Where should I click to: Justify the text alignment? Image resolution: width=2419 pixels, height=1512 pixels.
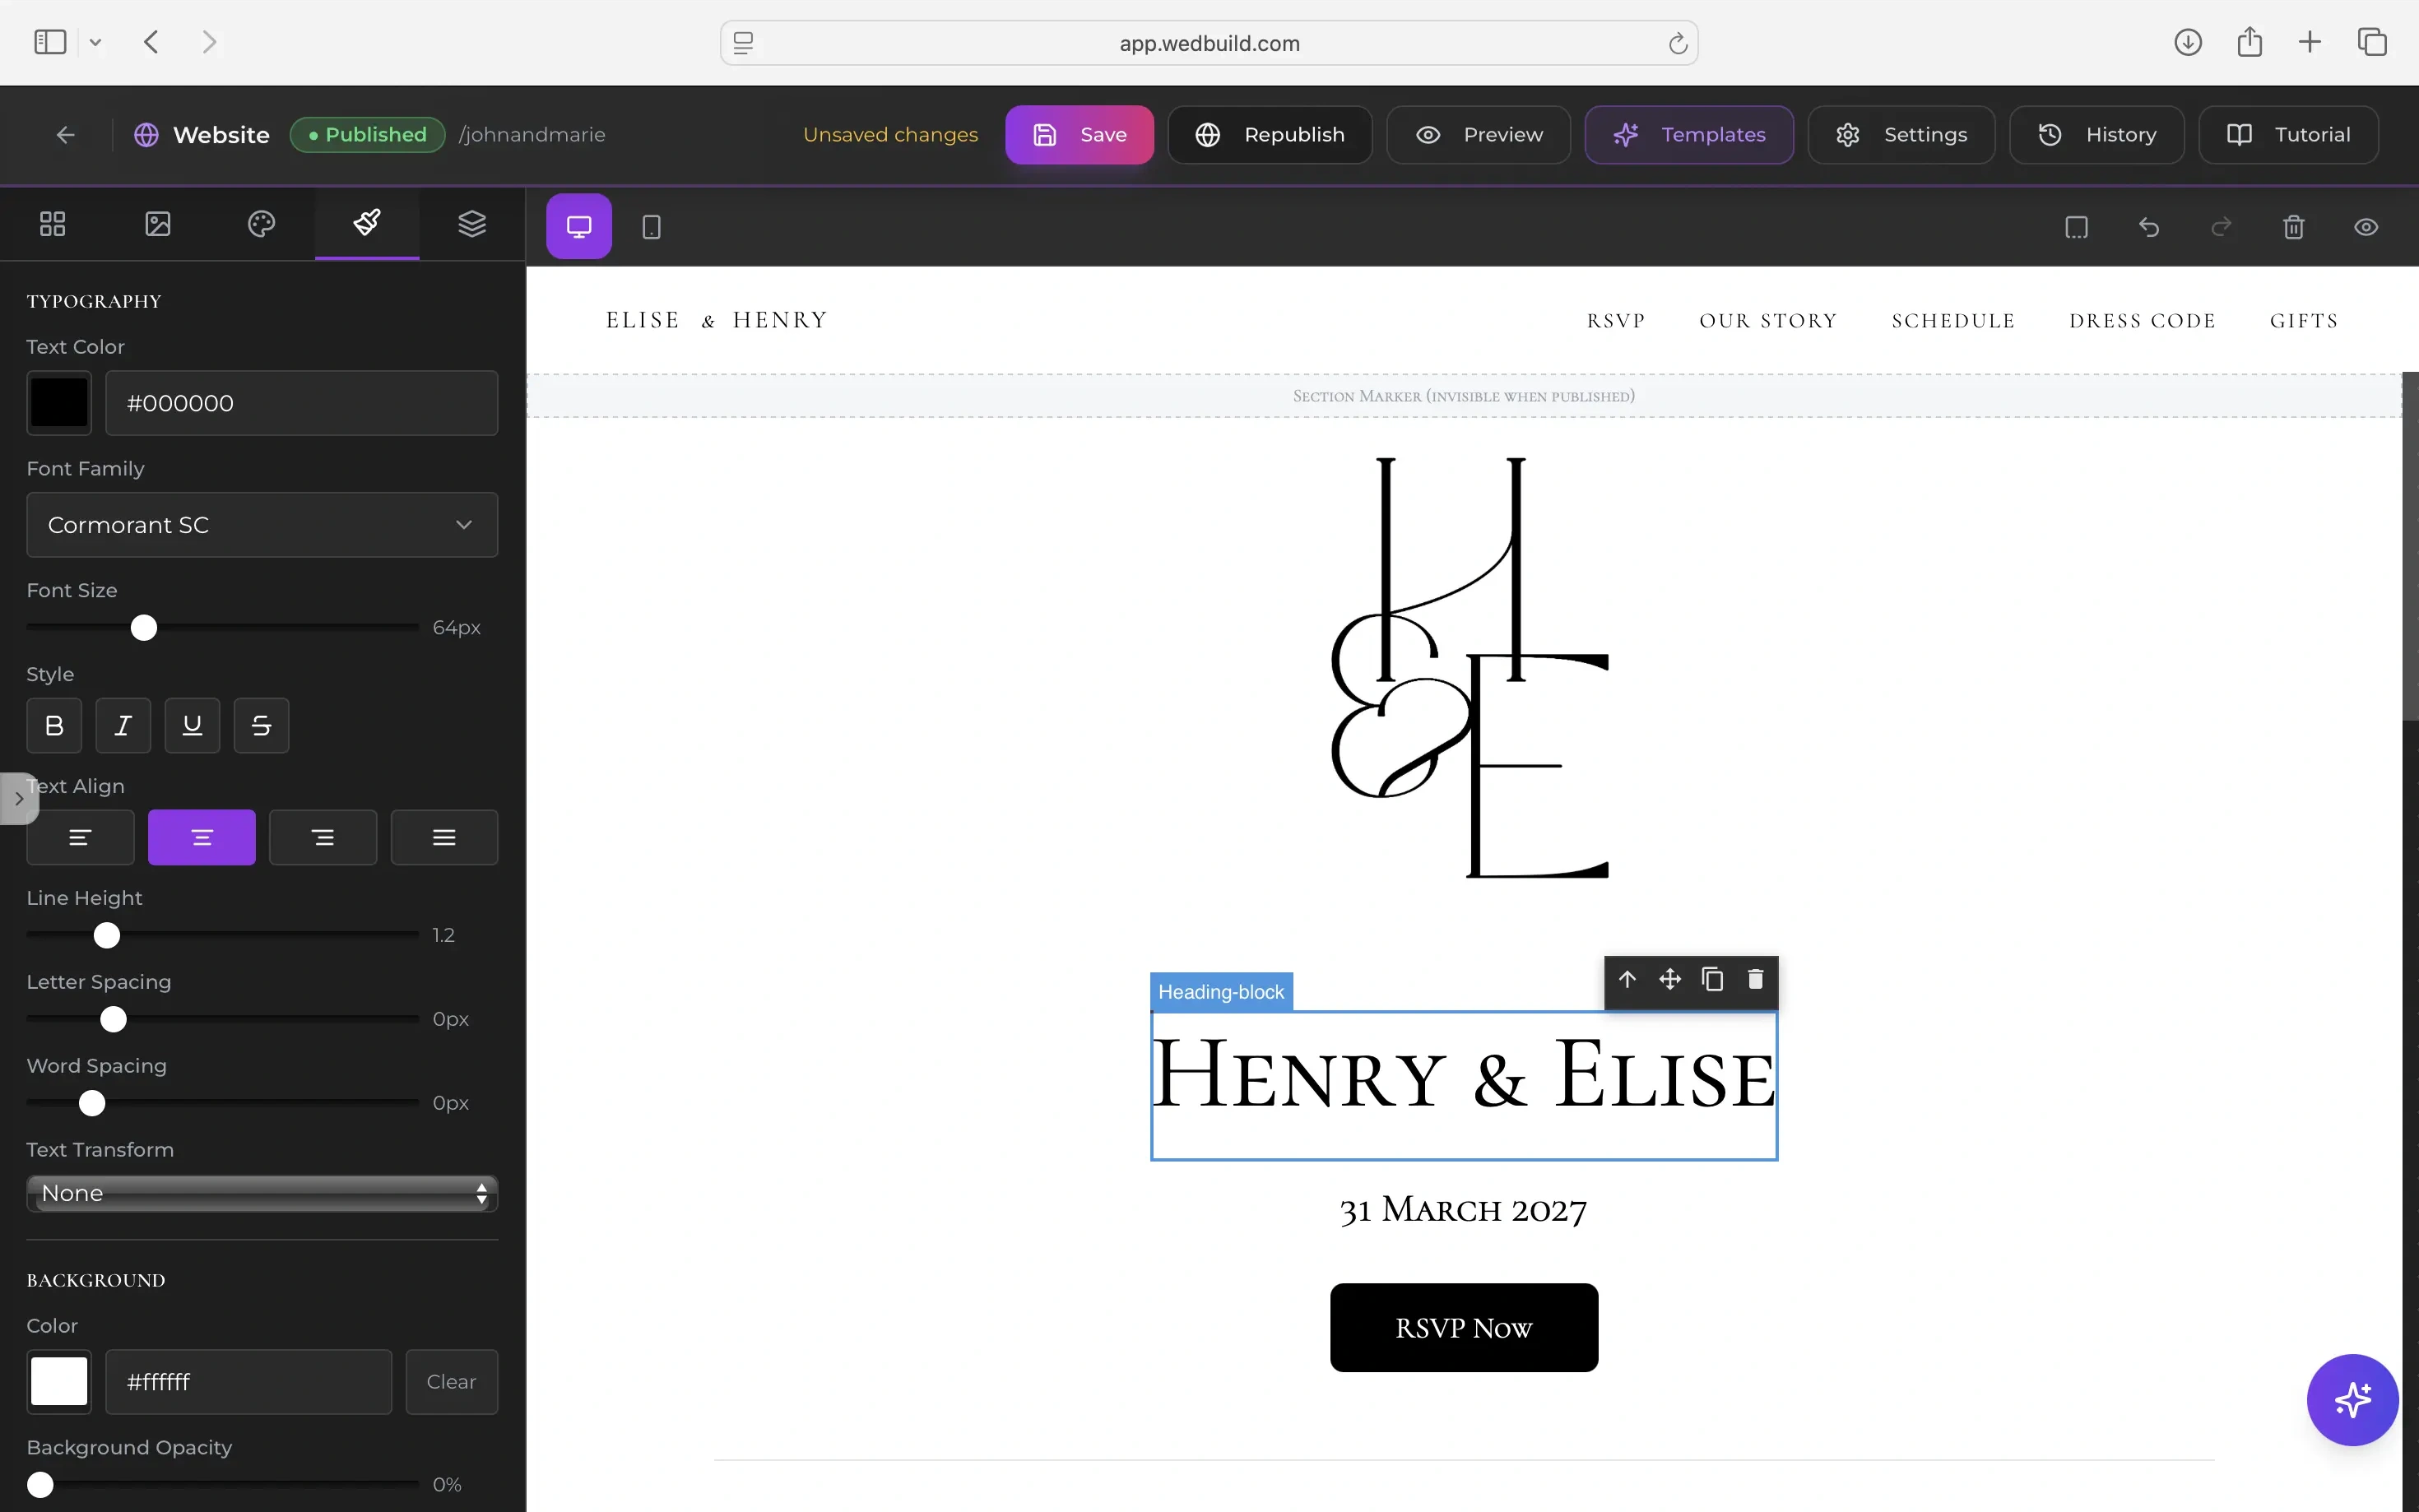(444, 837)
